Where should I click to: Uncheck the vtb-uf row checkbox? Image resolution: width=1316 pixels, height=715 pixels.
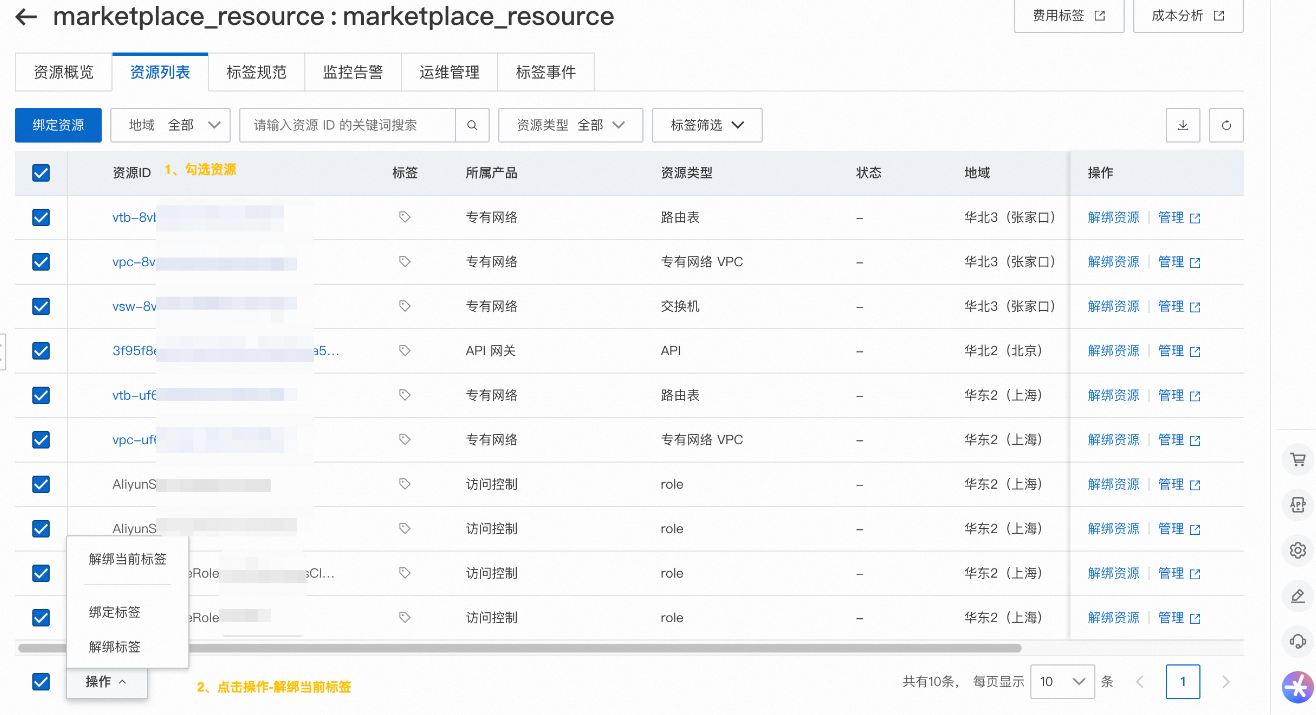click(x=41, y=395)
